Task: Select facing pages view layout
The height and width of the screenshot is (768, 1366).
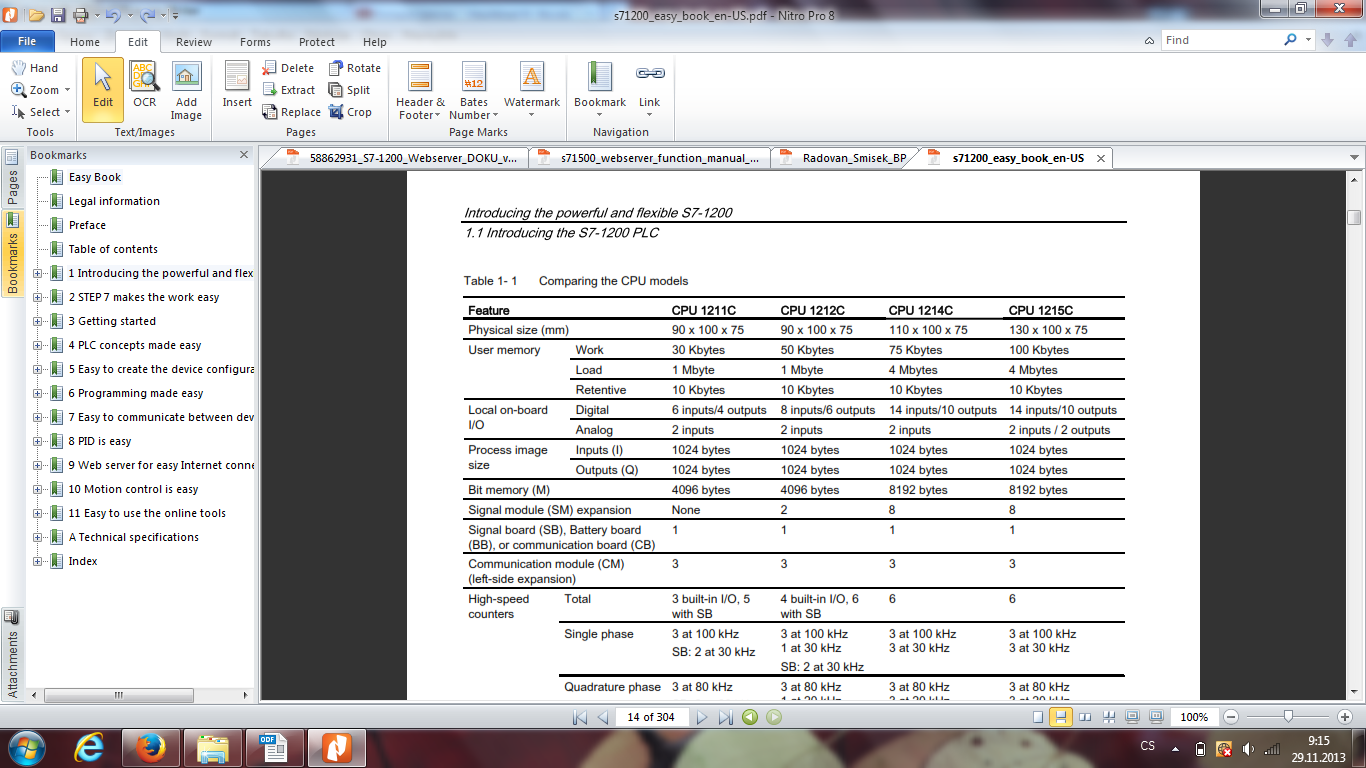Action: pos(1085,717)
